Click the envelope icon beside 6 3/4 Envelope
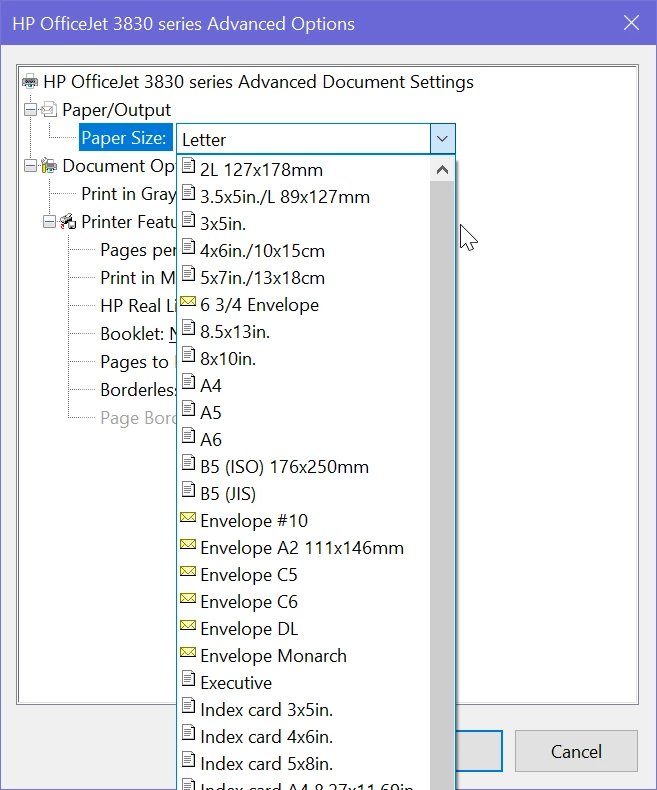 [188, 301]
